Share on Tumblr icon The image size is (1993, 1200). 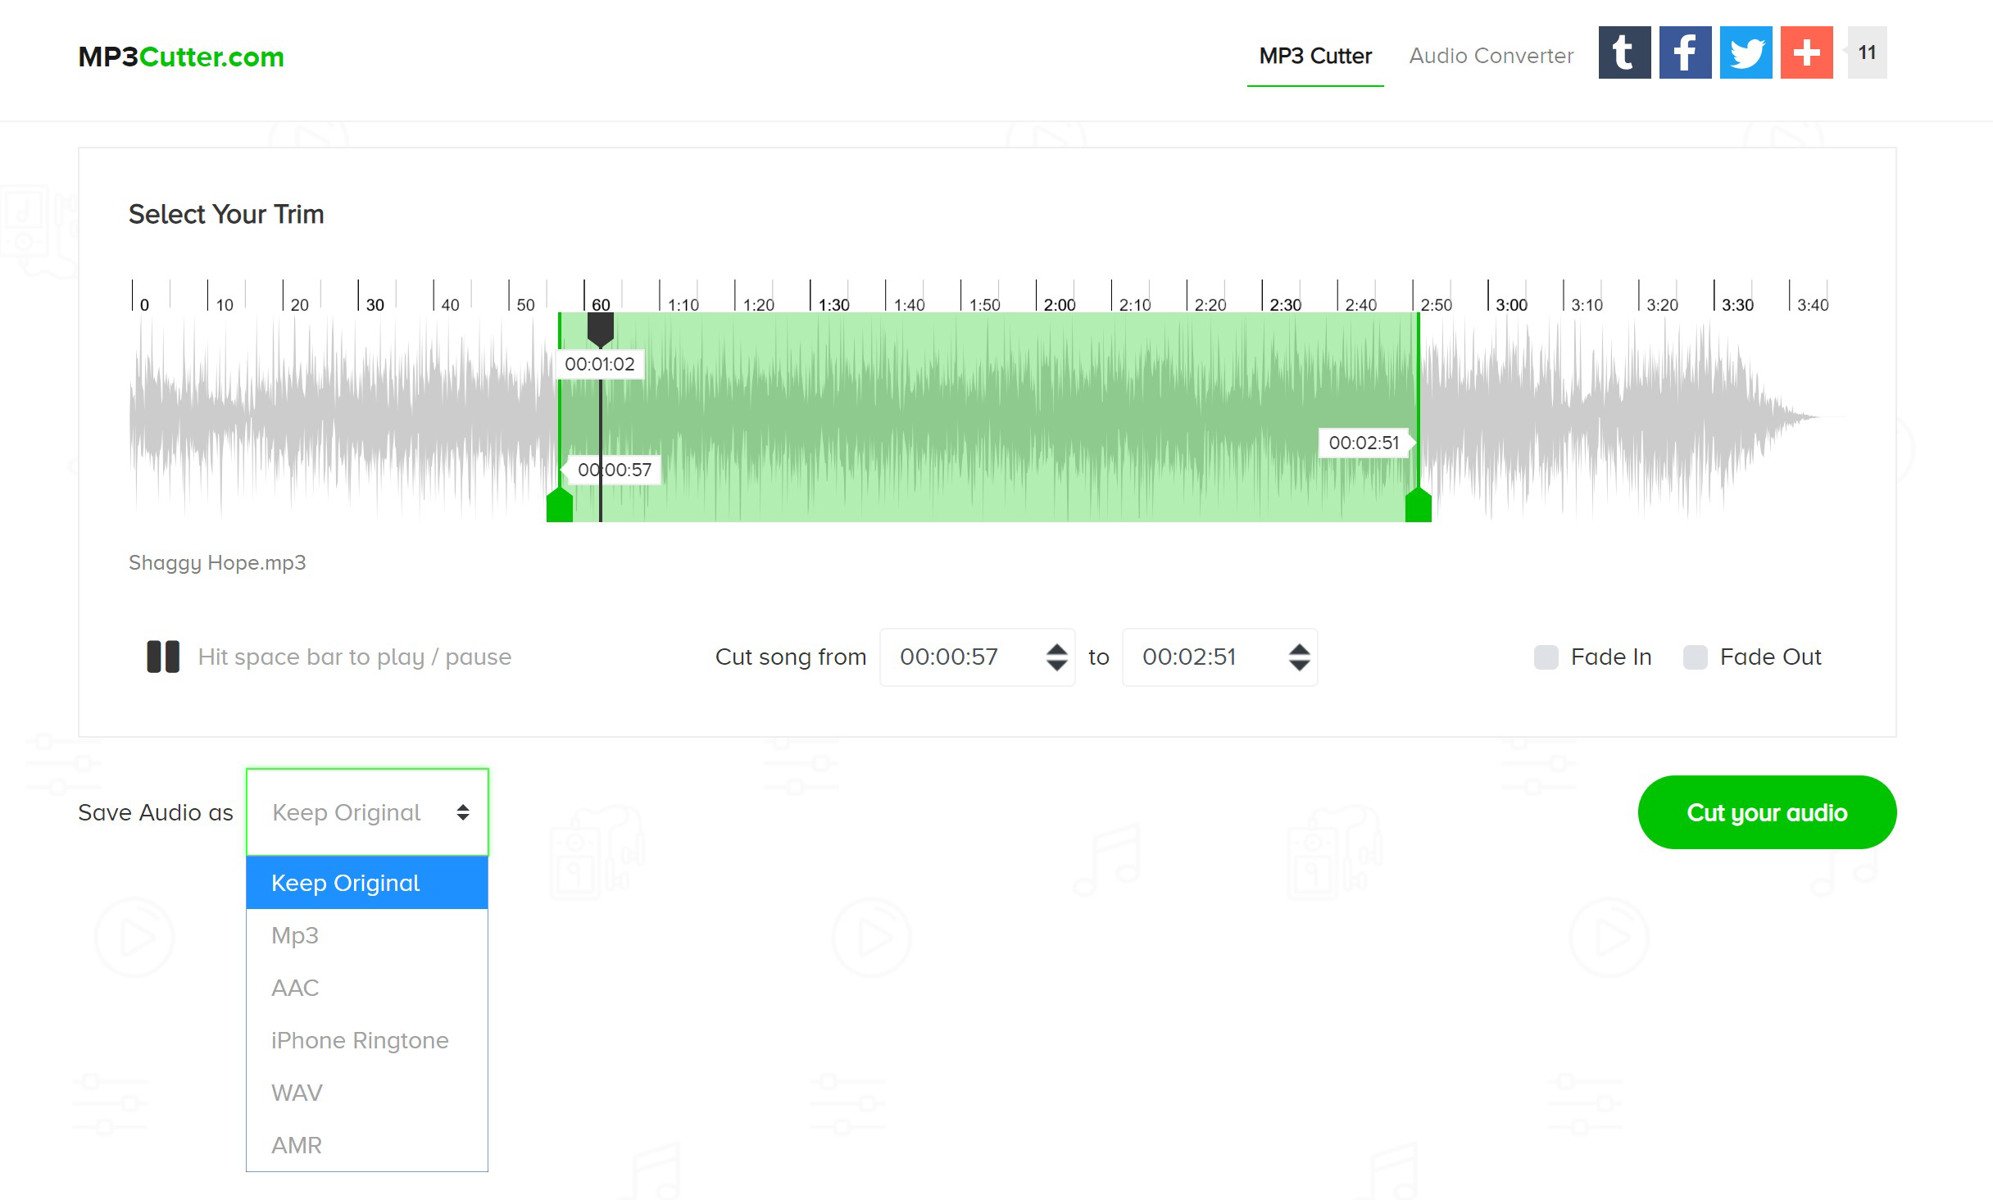coord(1624,52)
